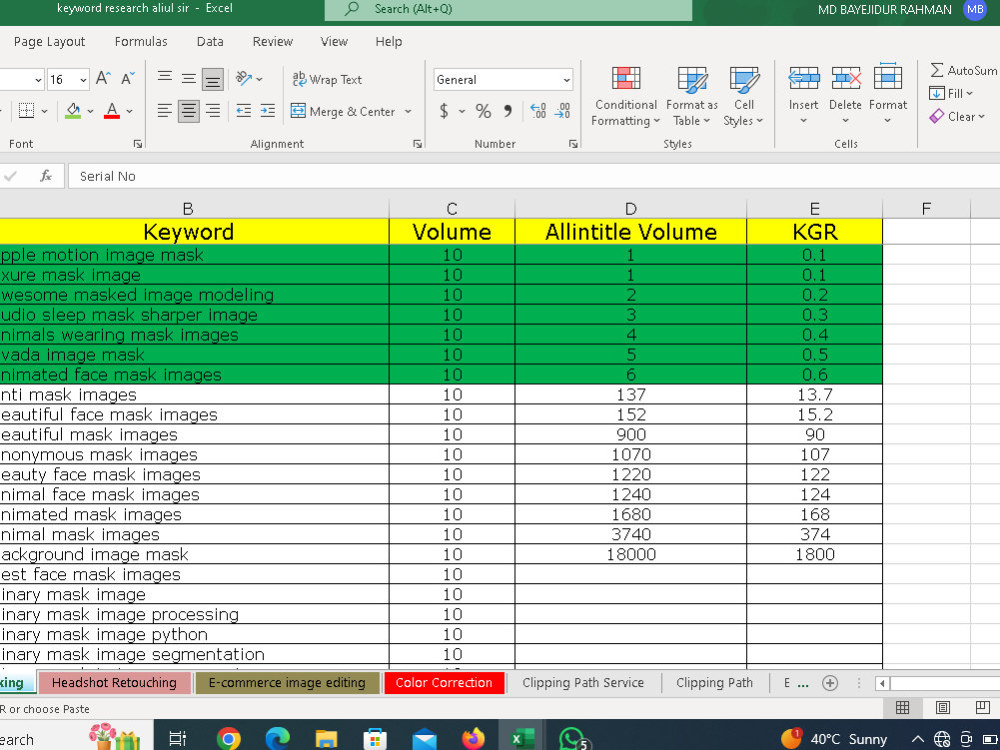Open WhatsApp from the taskbar

click(x=572, y=739)
